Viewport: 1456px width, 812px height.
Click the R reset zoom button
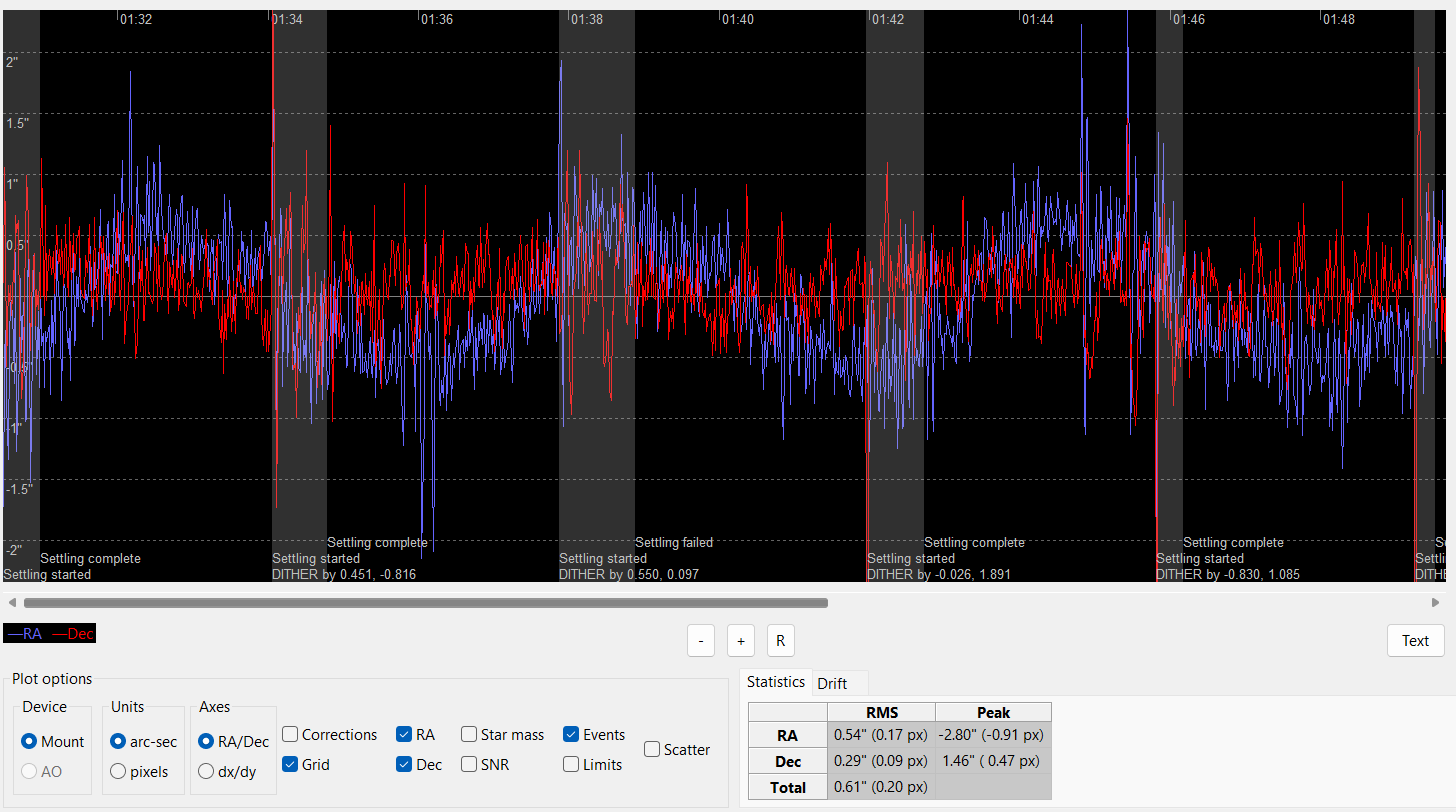coord(781,640)
